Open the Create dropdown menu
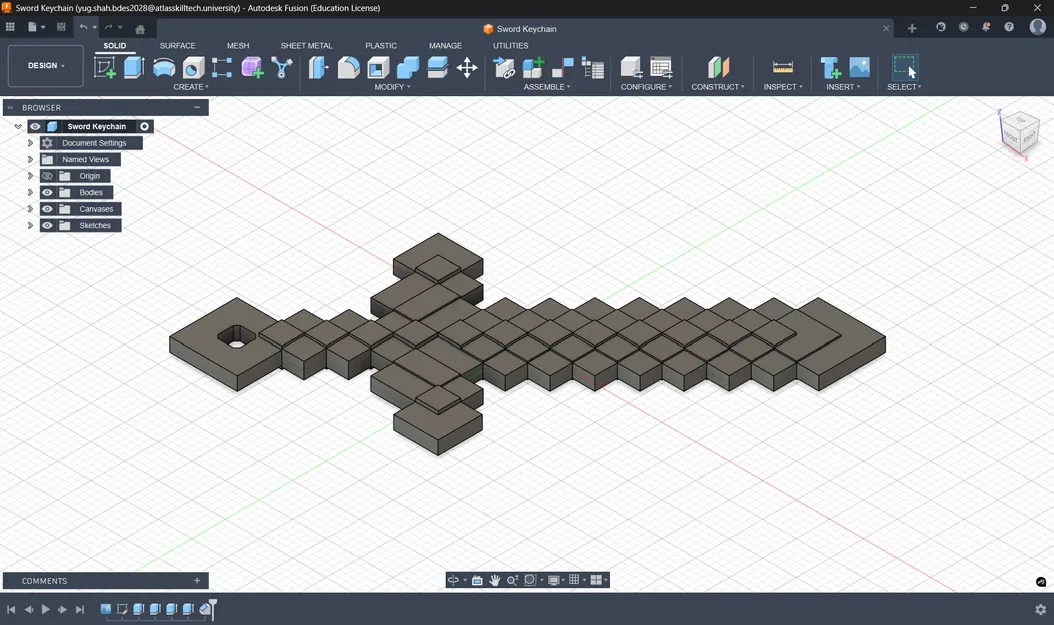 [191, 86]
